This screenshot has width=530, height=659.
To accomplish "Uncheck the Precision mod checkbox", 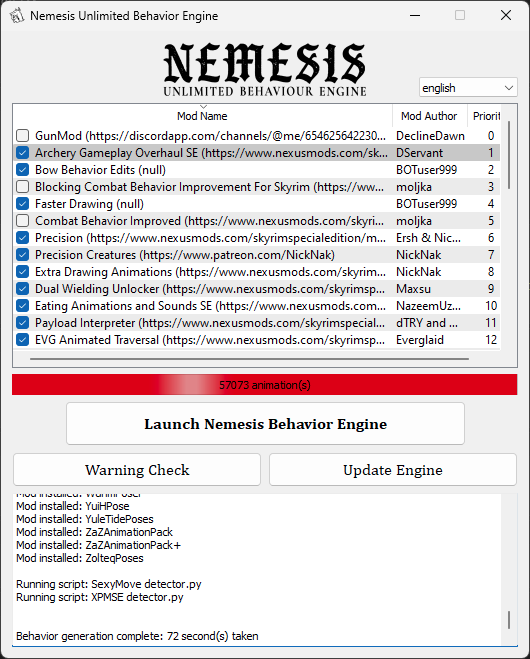I will [x=22, y=238].
